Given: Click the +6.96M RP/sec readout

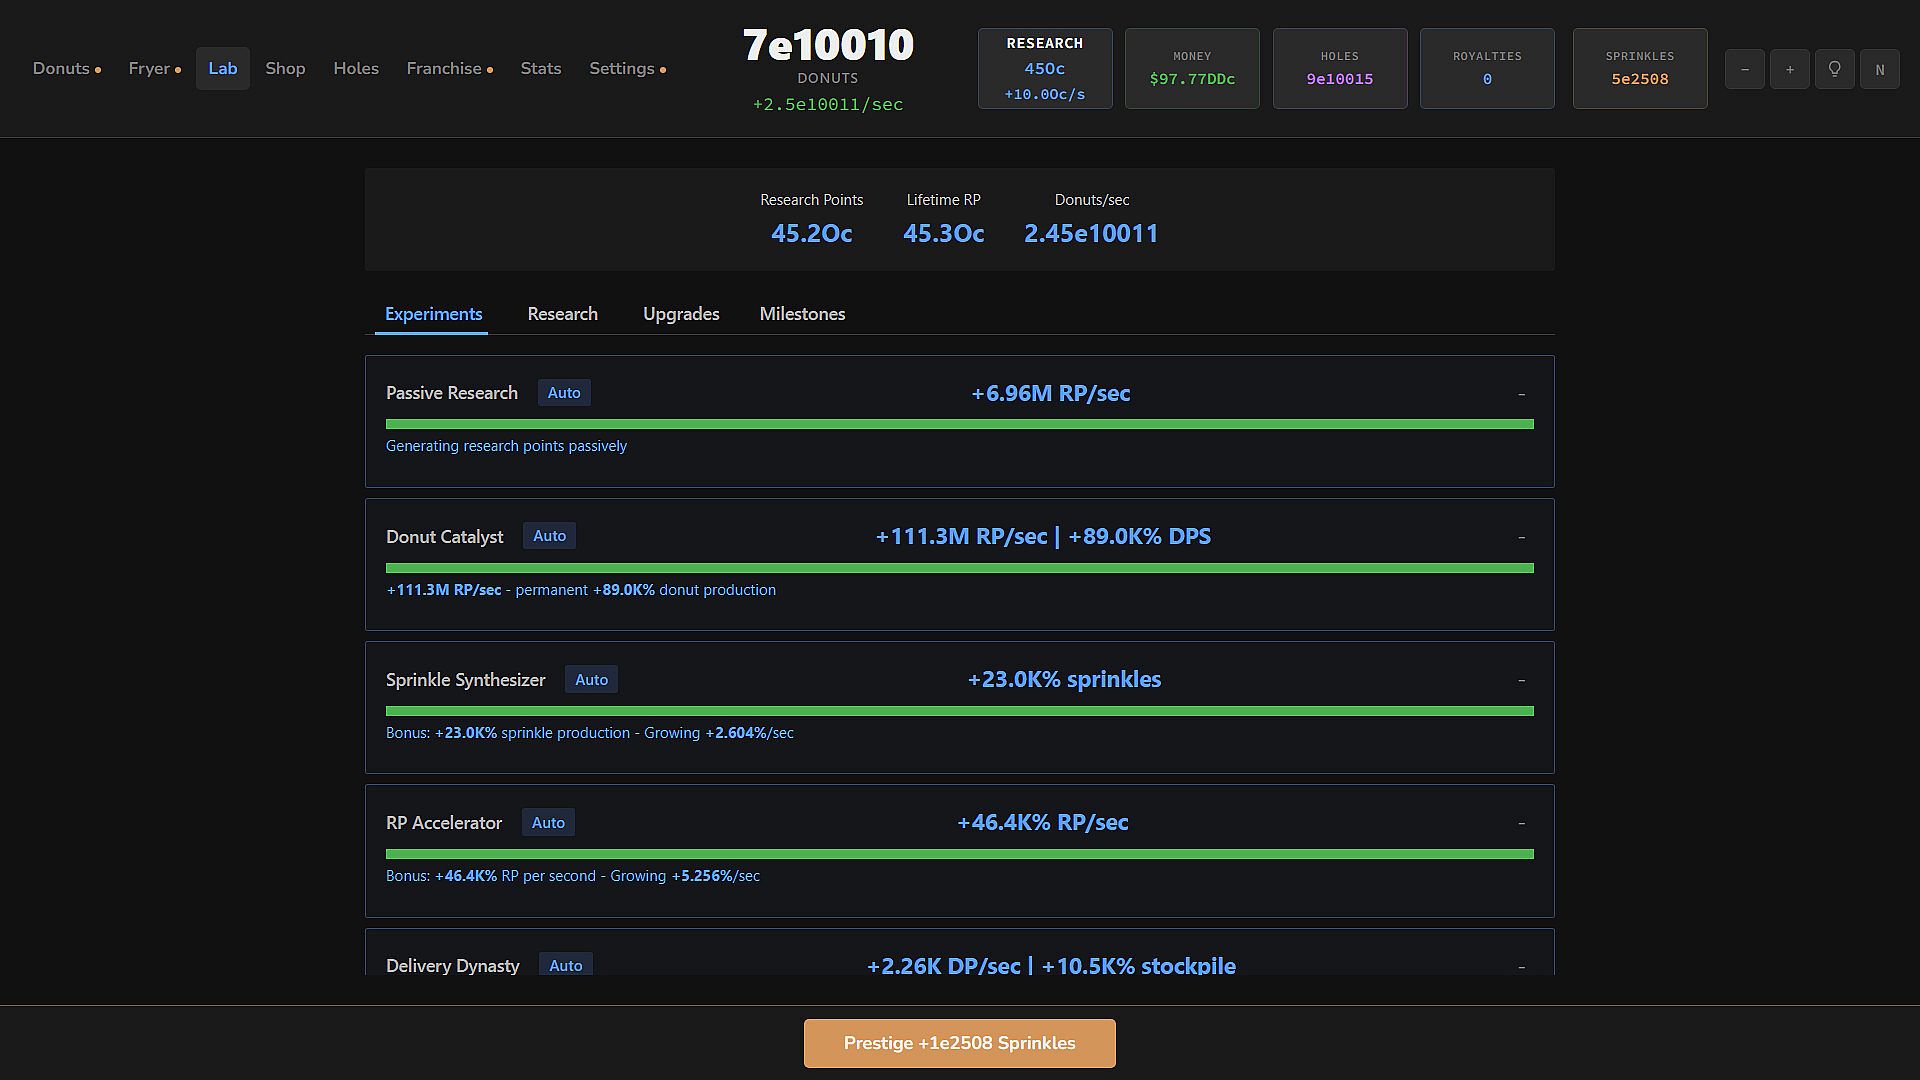Looking at the screenshot, I should [1051, 393].
